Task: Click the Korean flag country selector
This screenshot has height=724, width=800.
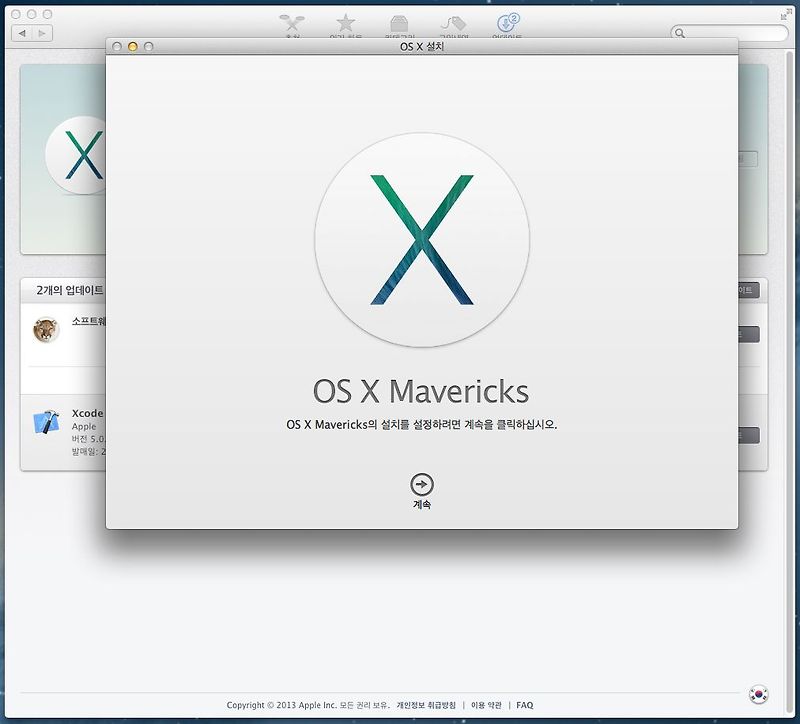Action: click(759, 694)
